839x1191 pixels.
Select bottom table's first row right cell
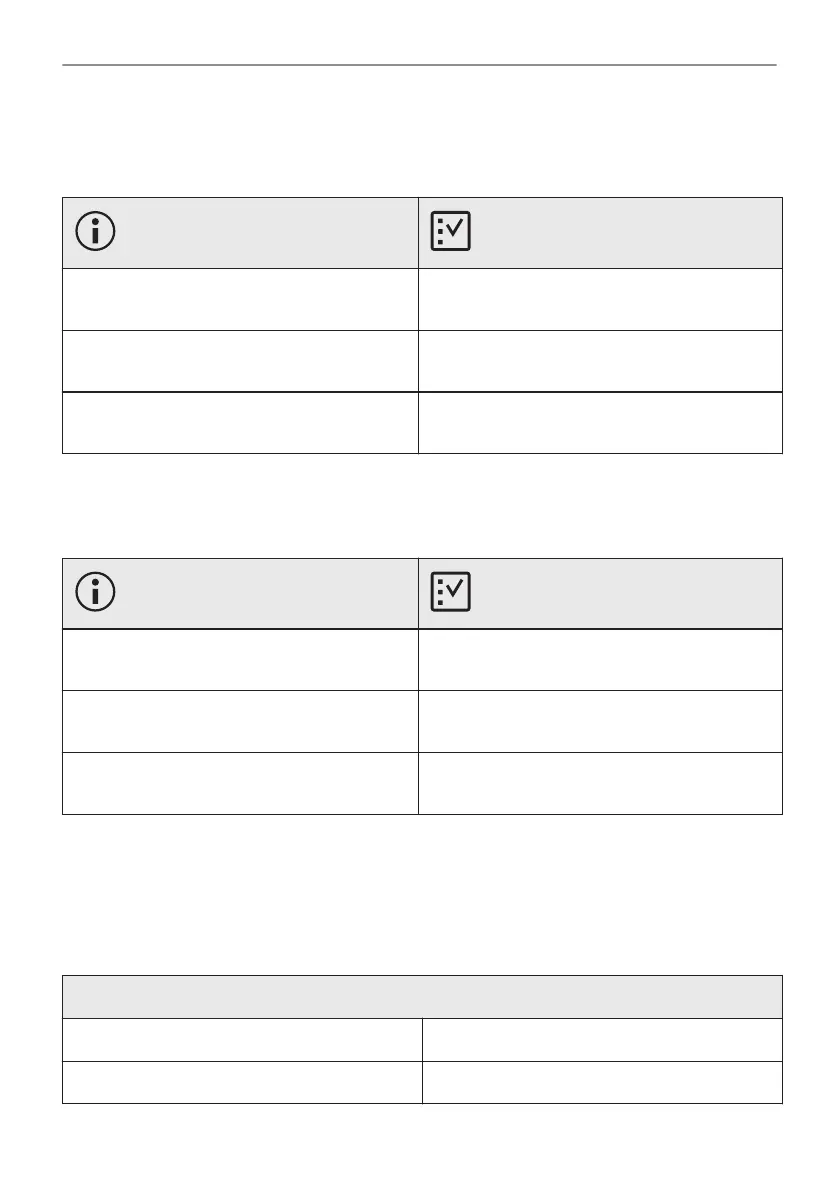pos(602,1040)
